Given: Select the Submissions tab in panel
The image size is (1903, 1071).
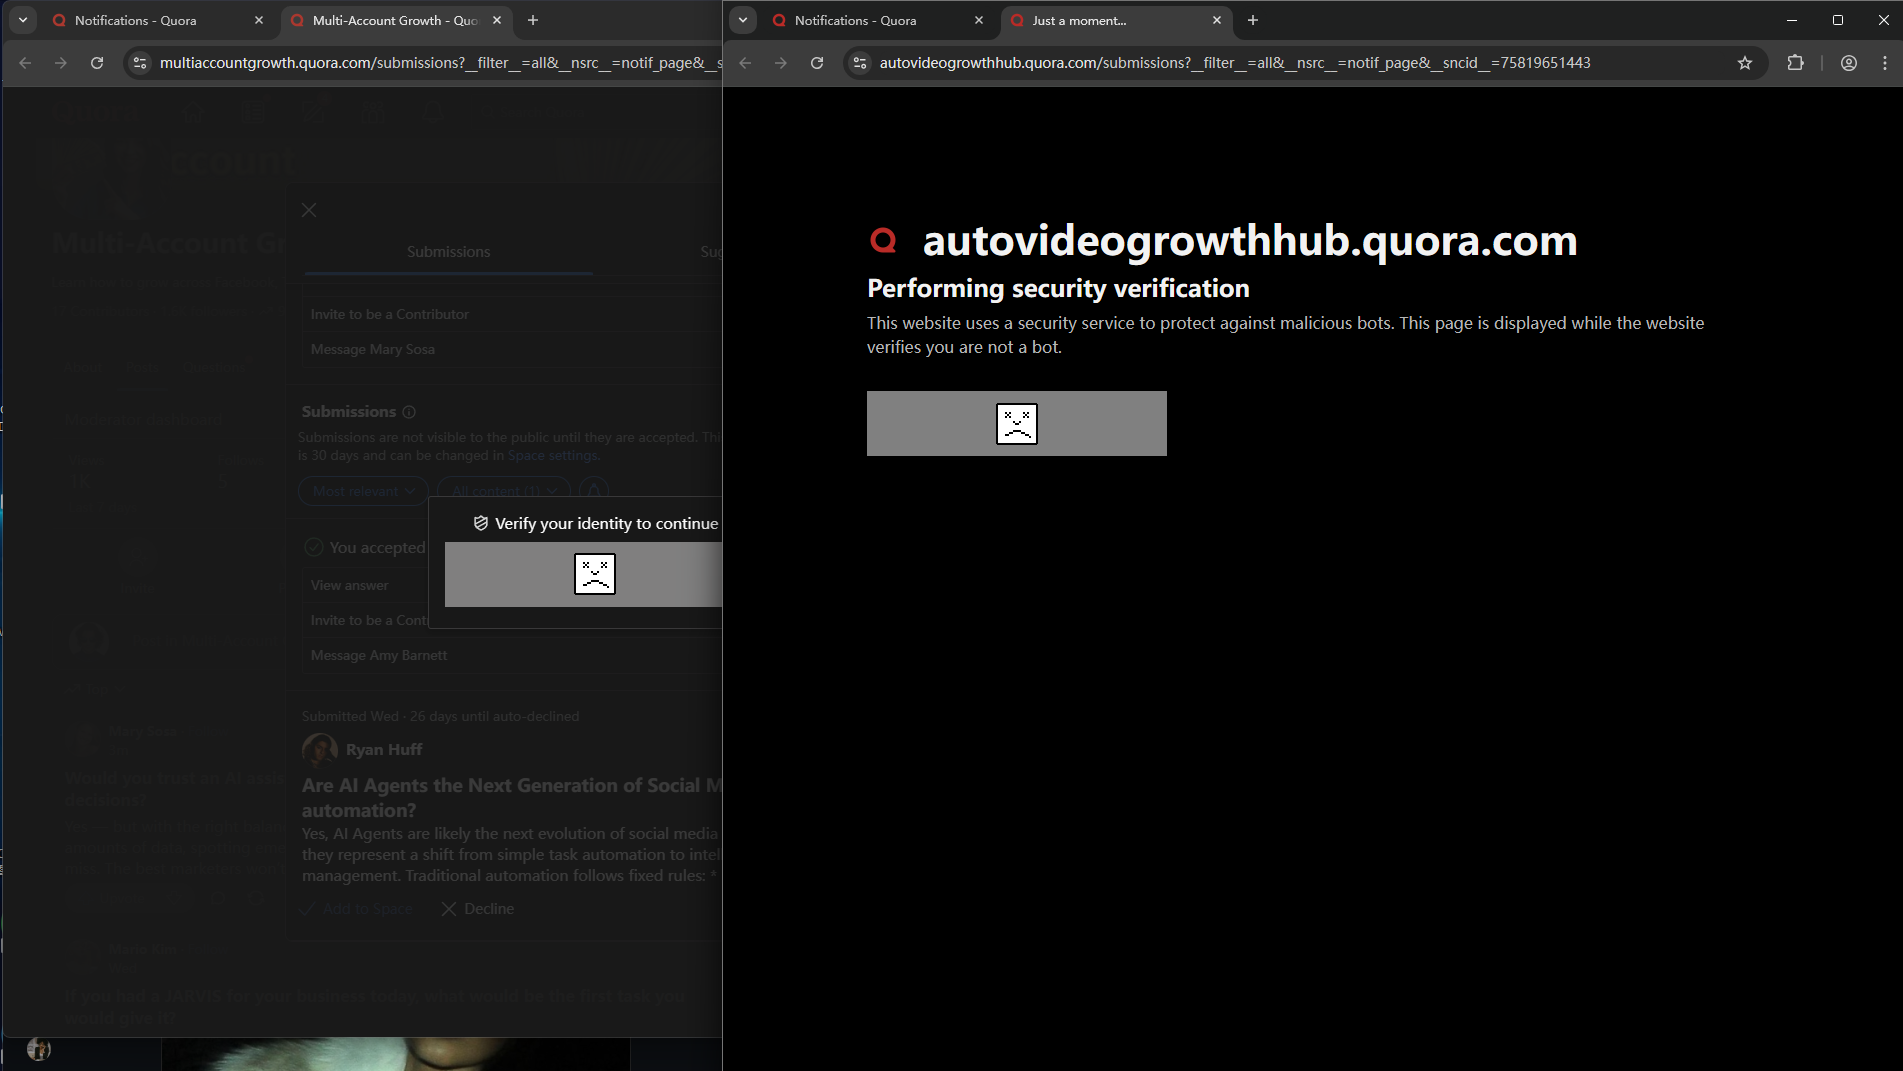Looking at the screenshot, I should [448, 252].
